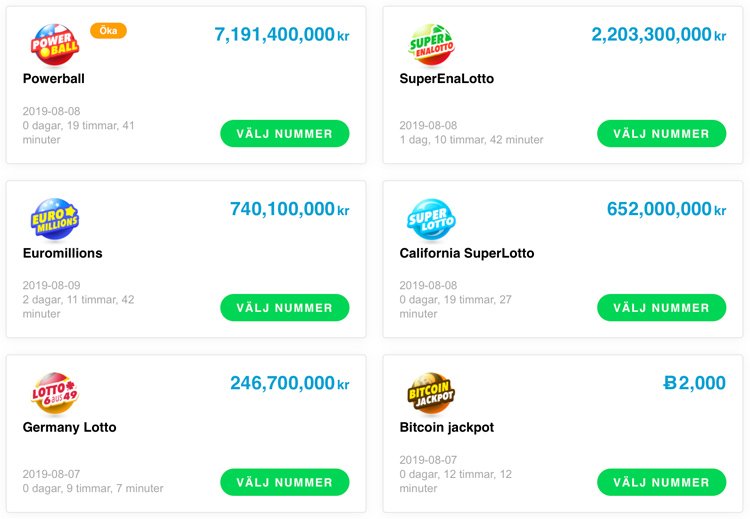Click the Germany Lotto title text

pos(69,427)
